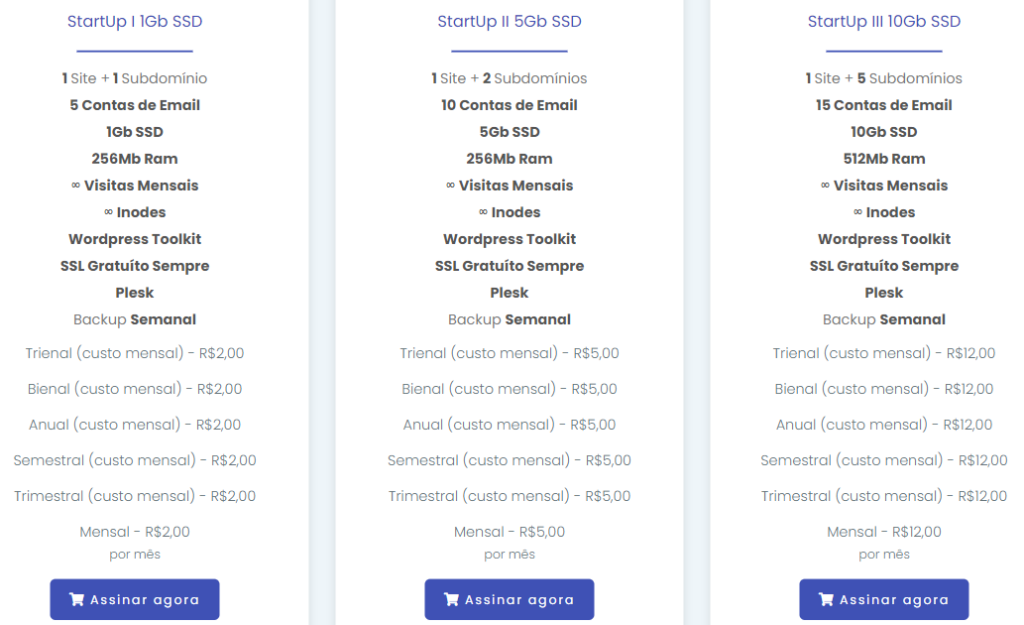Select Semestral R$2,00 pricing line
This screenshot has height=625, width=1024.
[x=135, y=460]
